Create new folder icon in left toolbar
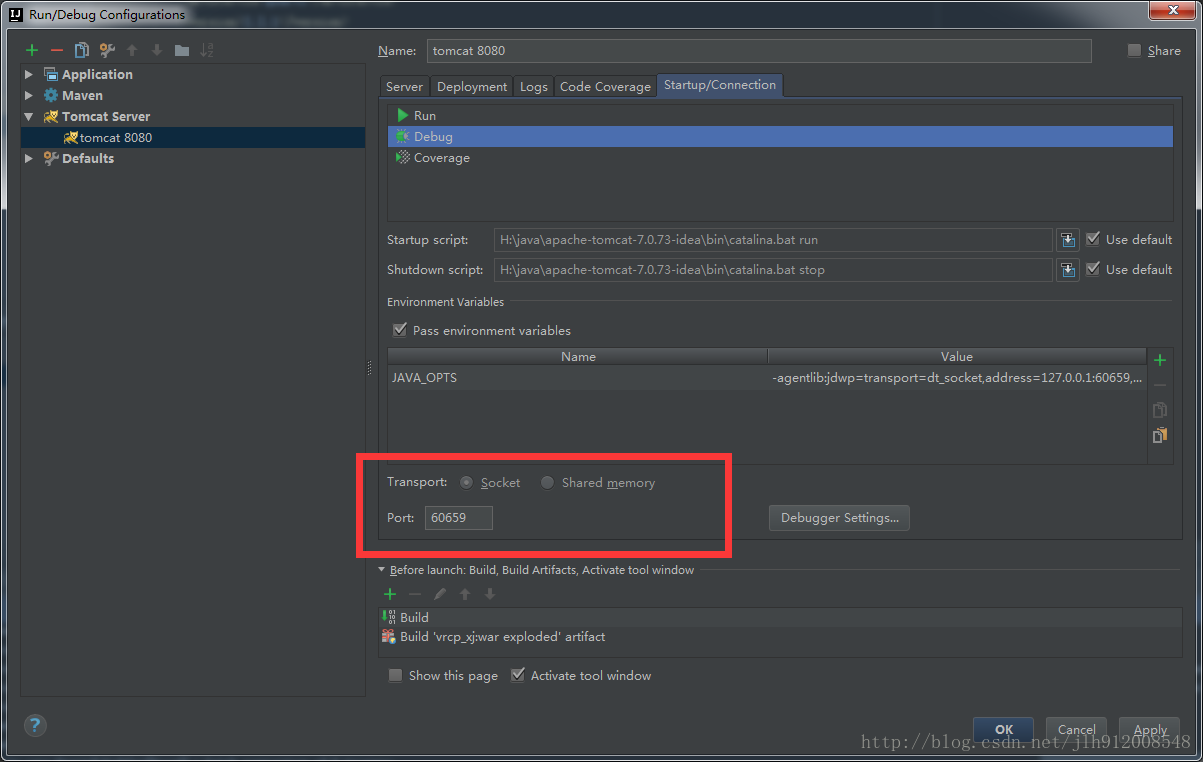1203x762 pixels. point(182,50)
